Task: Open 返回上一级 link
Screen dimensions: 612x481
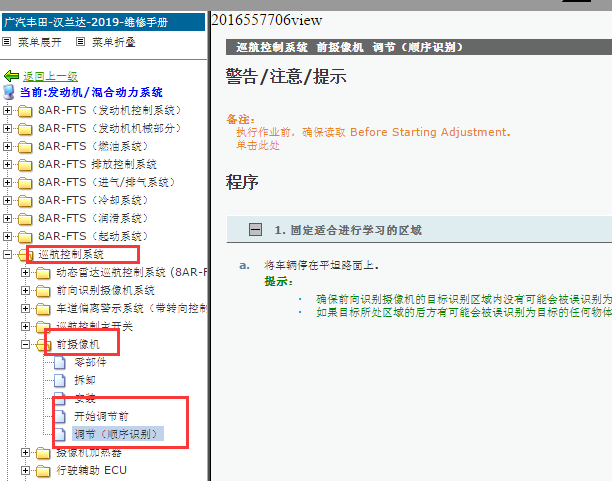Action: pos(50,76)
